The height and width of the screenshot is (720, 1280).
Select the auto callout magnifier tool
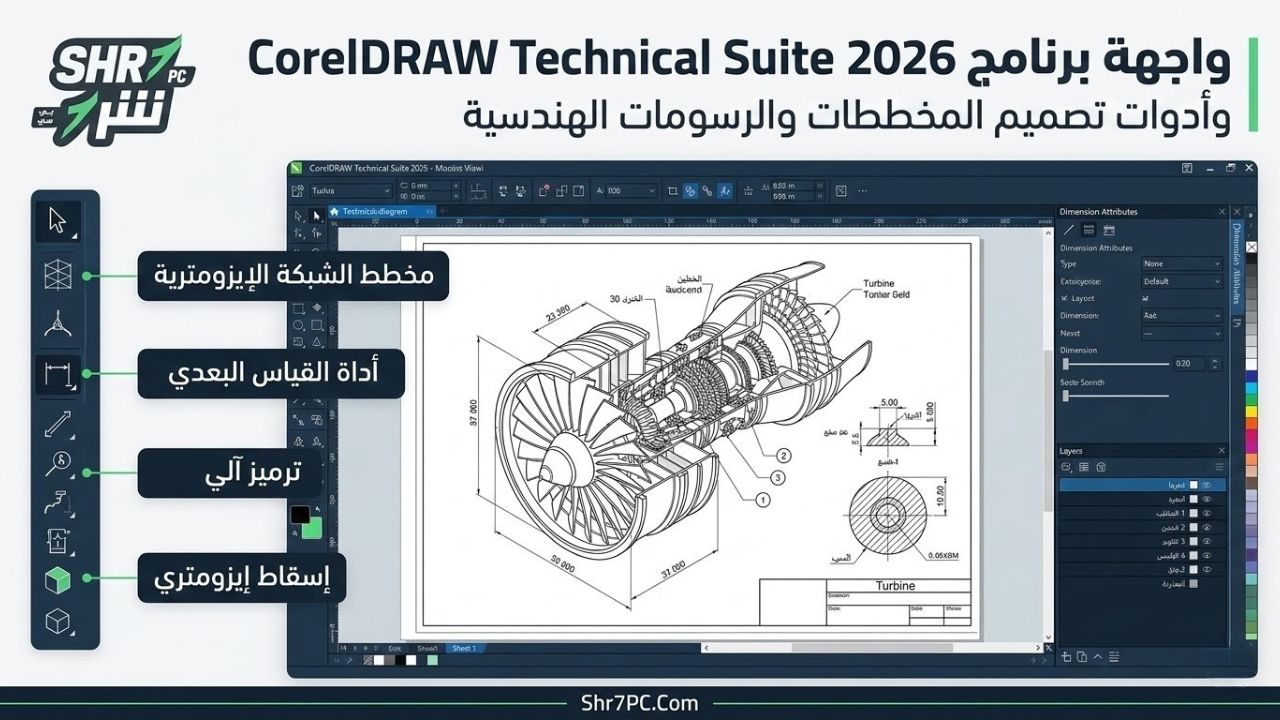[58, 464]
